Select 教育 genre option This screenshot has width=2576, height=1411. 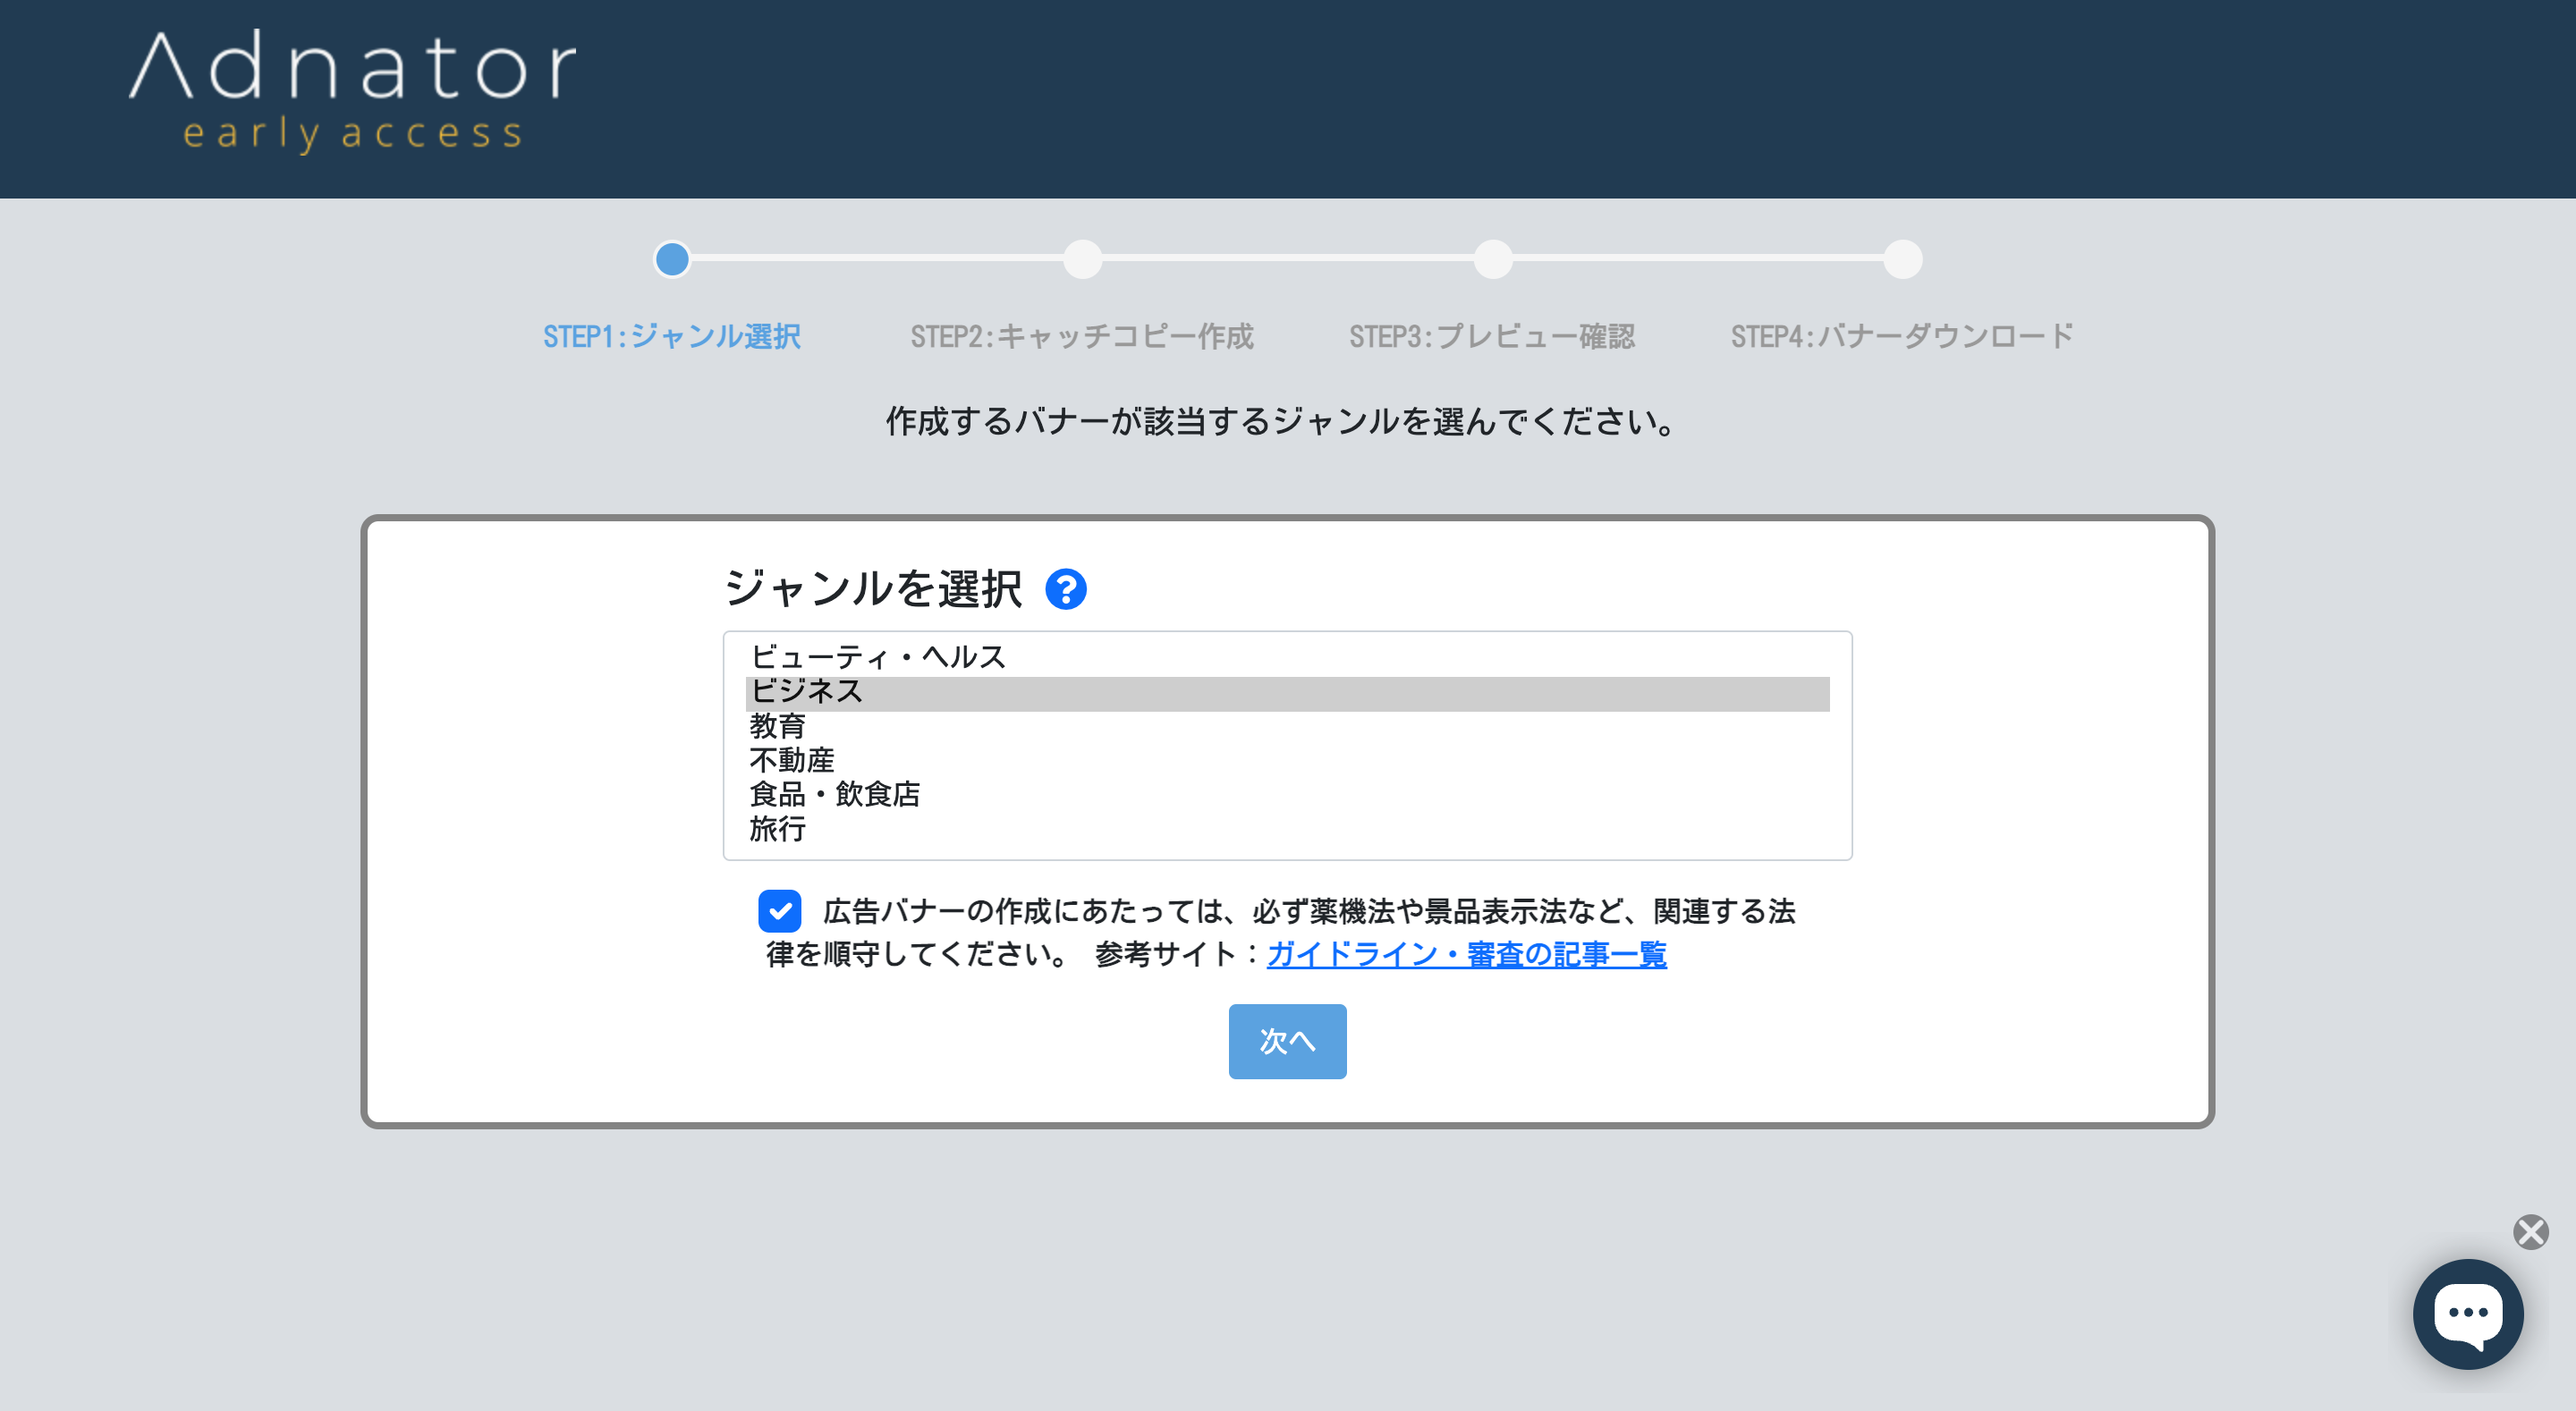click(x=1287, y=727)
